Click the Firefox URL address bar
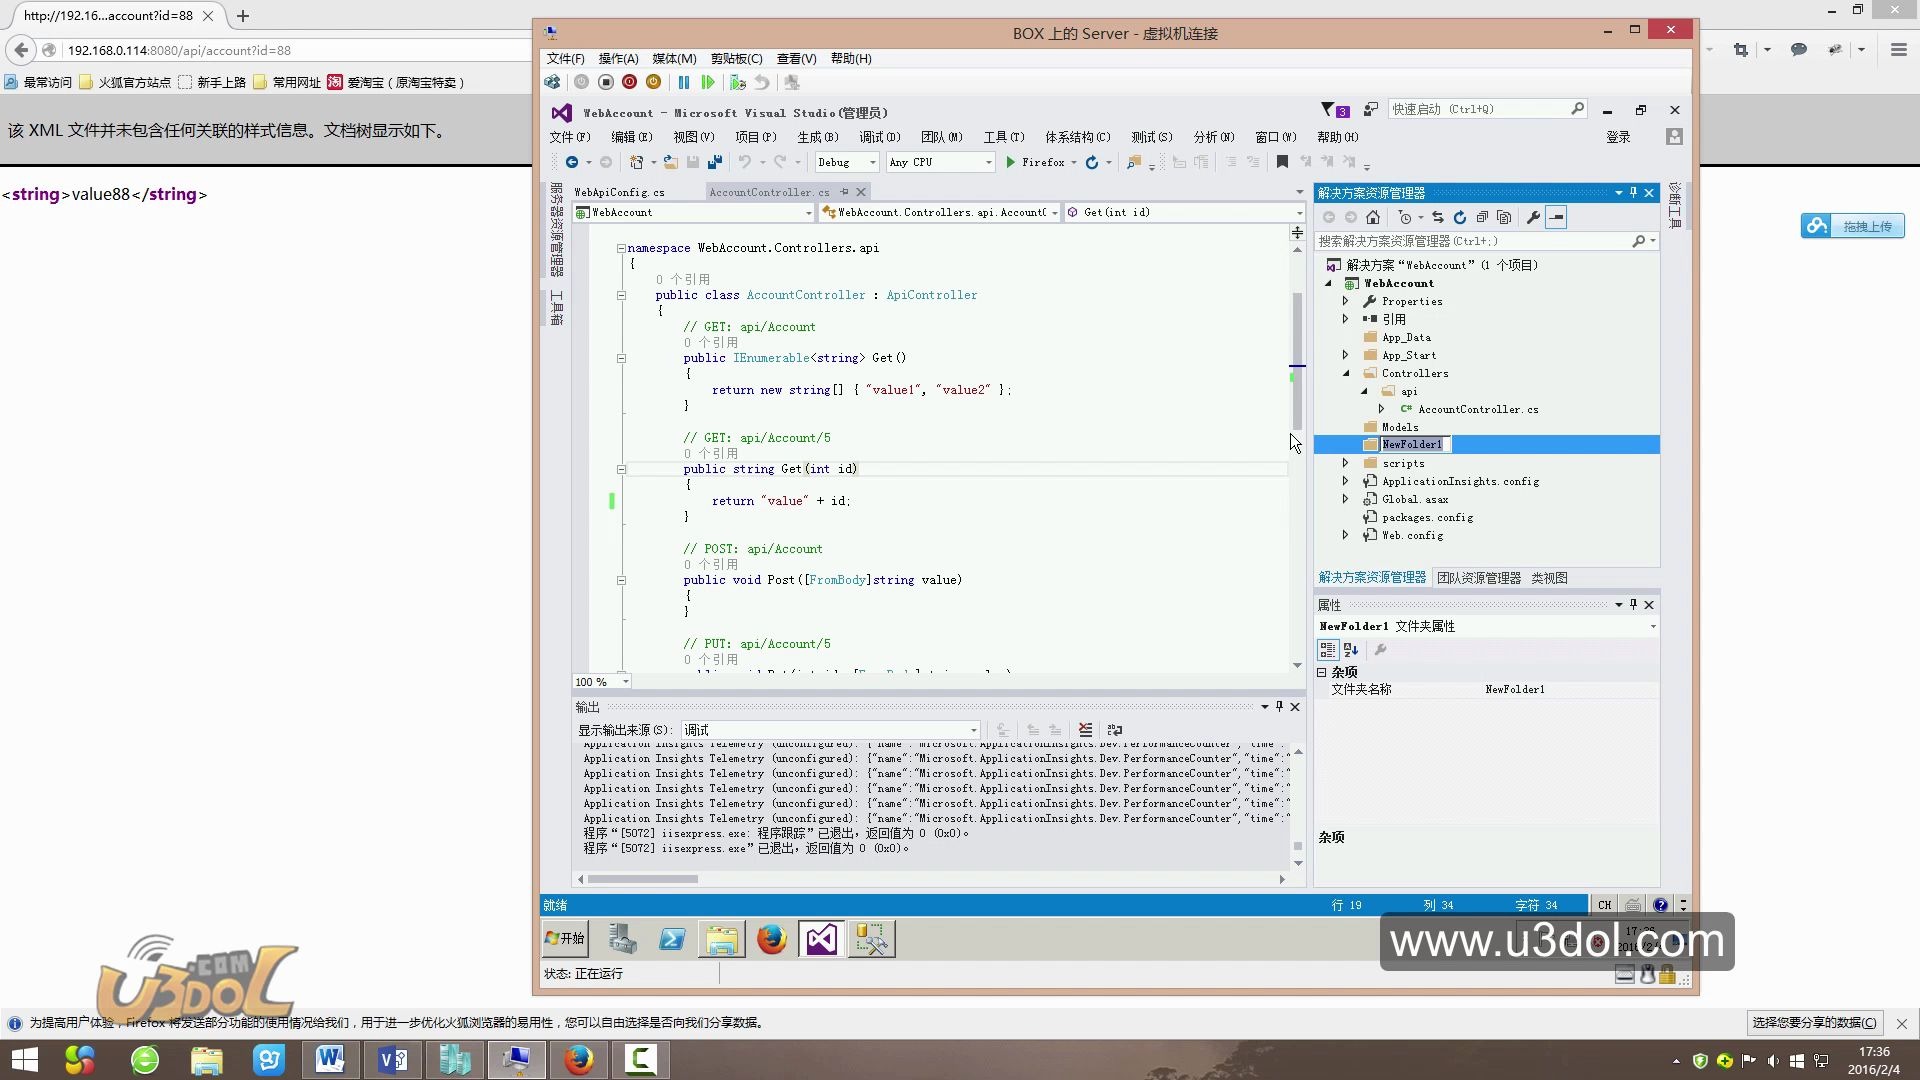 tap(295, 50)
